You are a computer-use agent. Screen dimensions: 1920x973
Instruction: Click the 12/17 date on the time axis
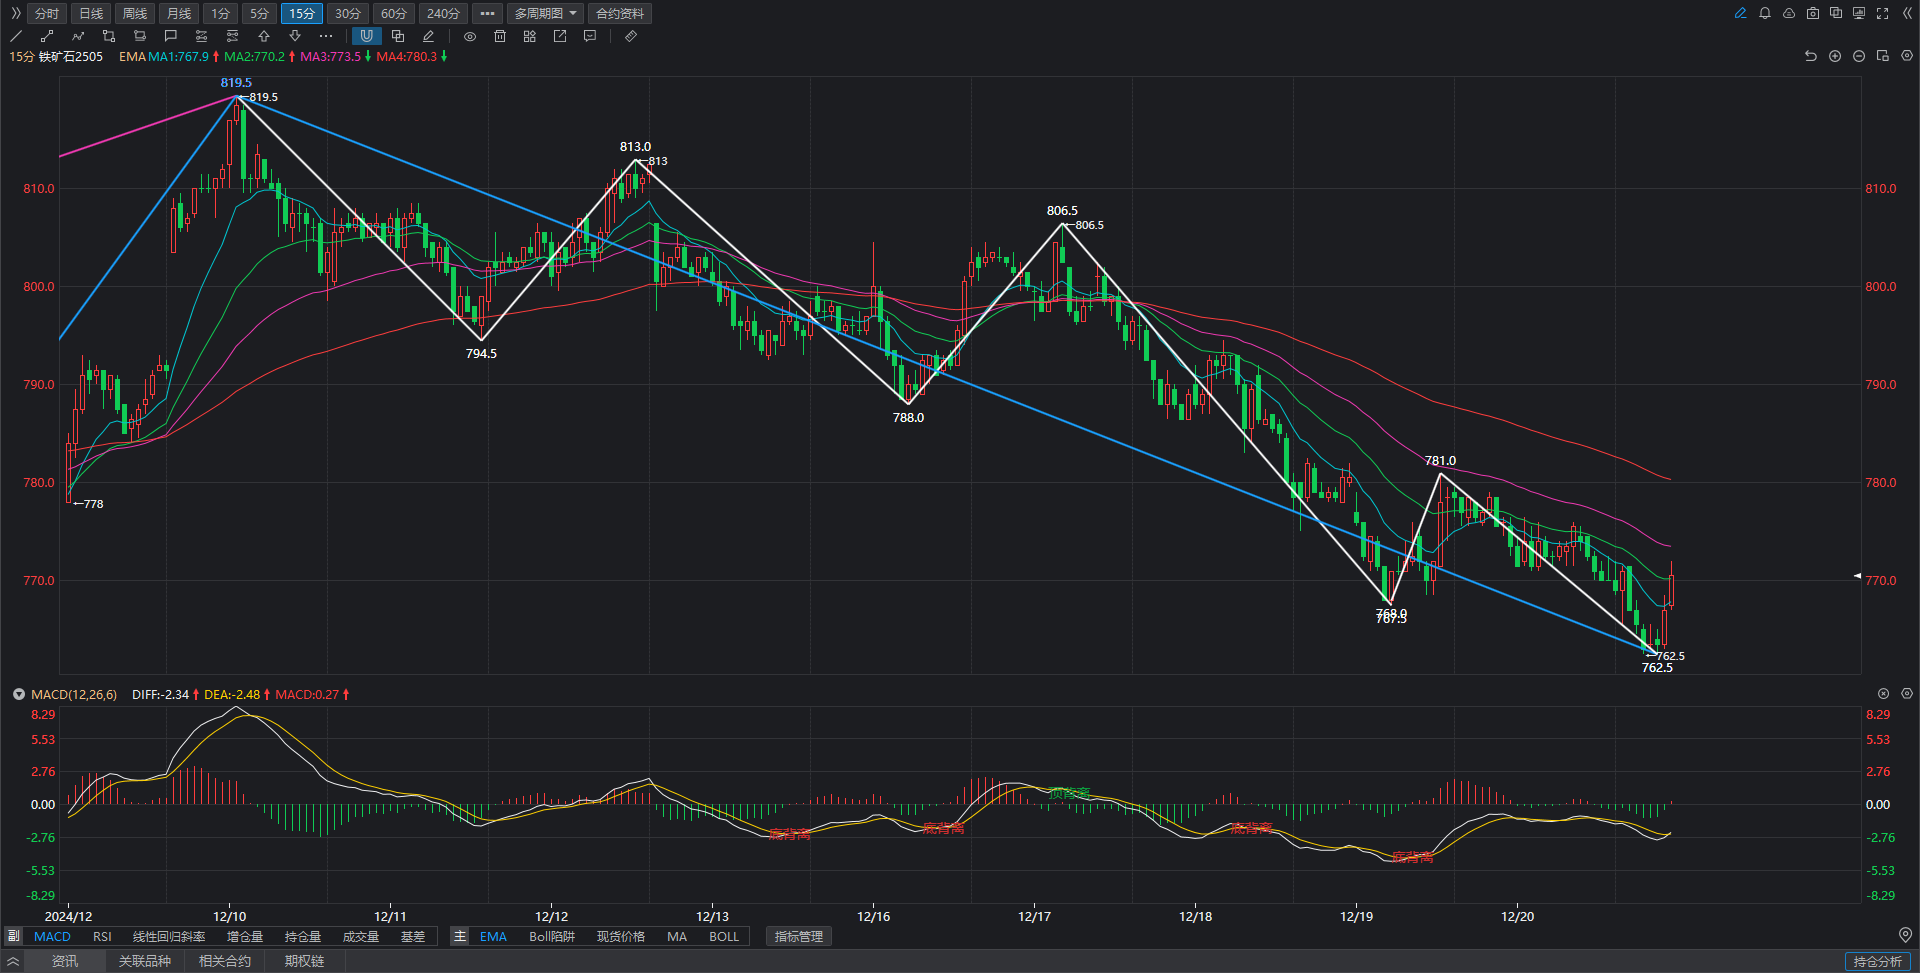[1034, 916]
